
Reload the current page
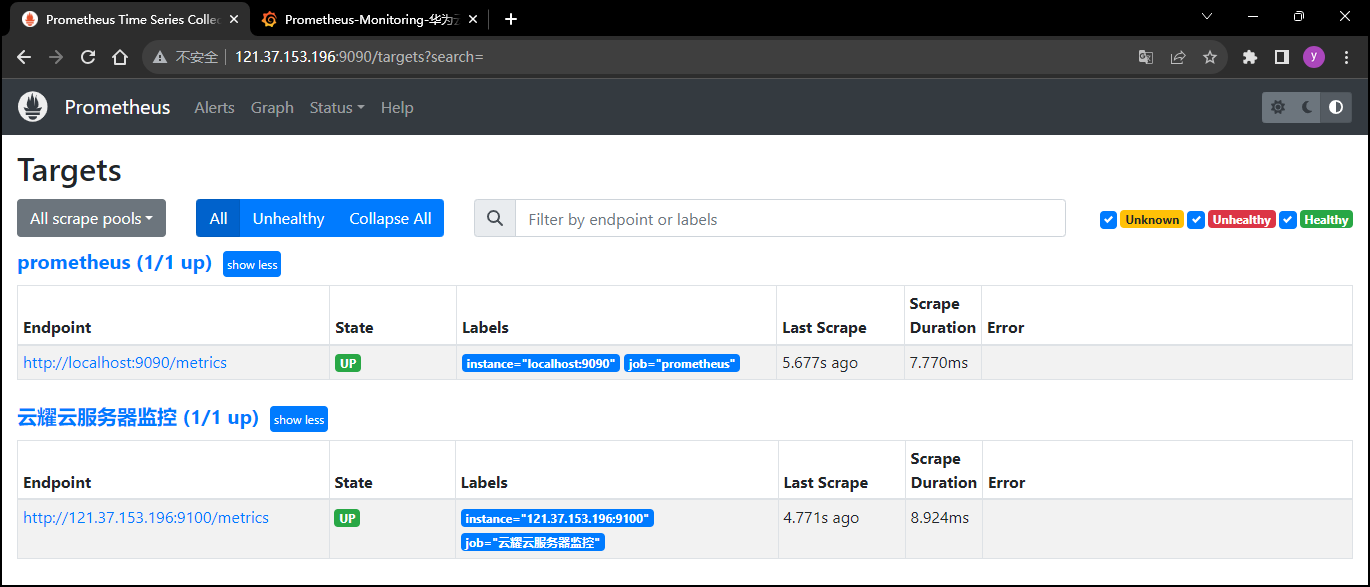pos(88,57)
